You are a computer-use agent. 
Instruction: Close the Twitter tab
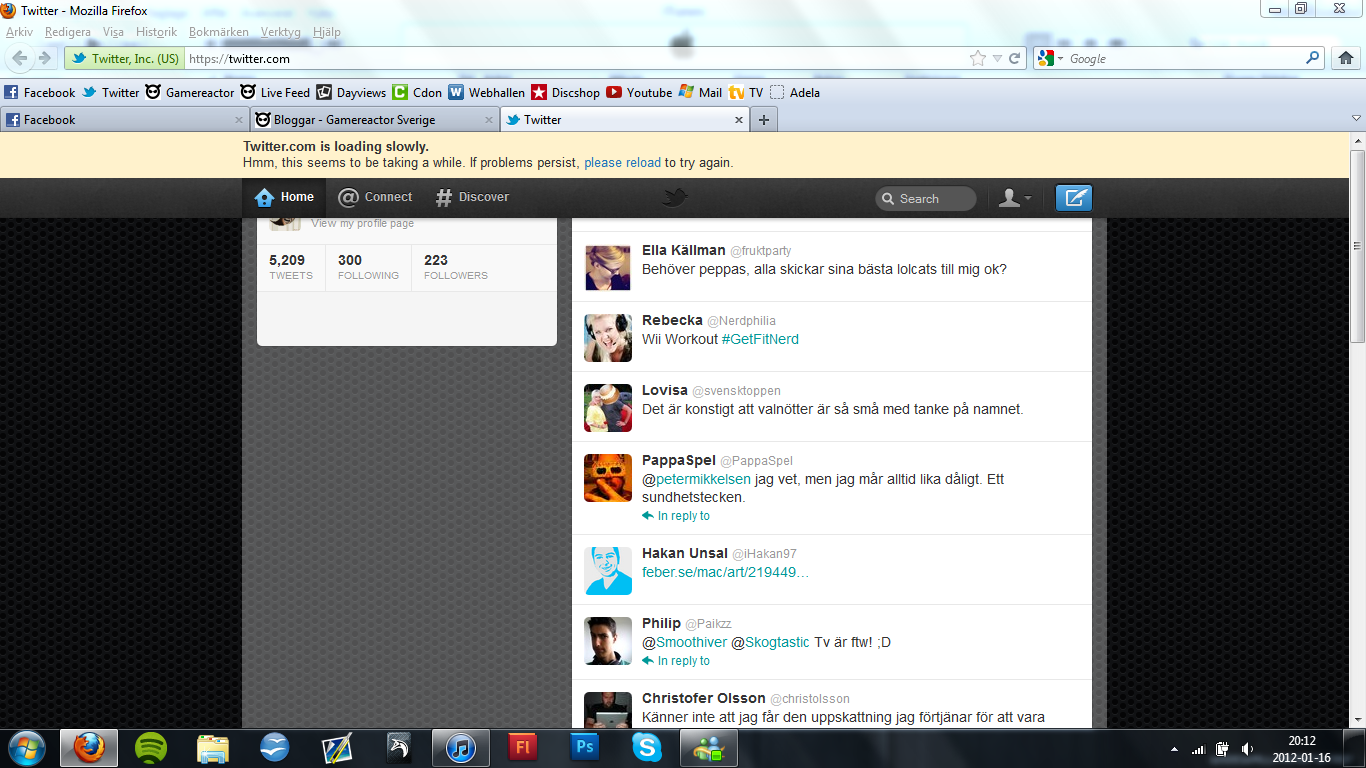pyautogui.click(x=739, y=119)
